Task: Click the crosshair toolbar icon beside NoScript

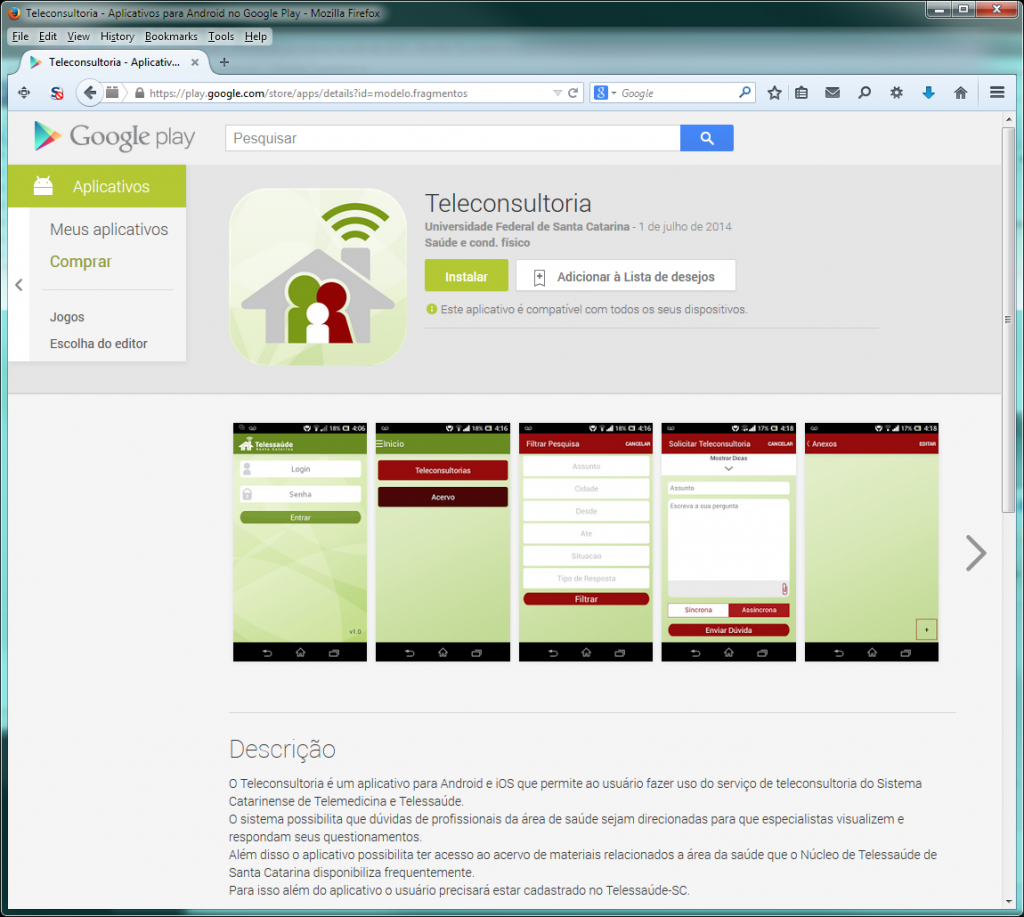Action: pos(24,93)
